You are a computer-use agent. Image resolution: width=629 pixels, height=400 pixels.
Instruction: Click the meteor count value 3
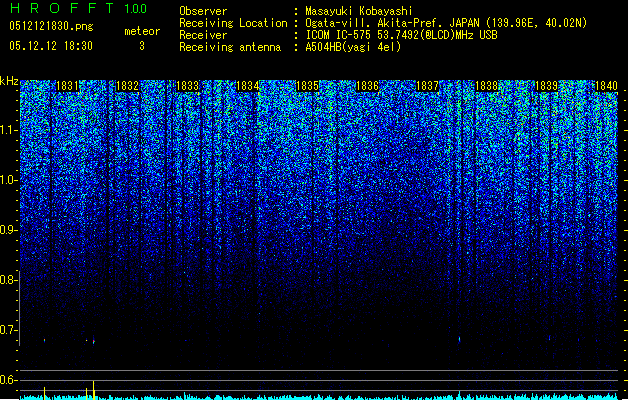point(142,46)
